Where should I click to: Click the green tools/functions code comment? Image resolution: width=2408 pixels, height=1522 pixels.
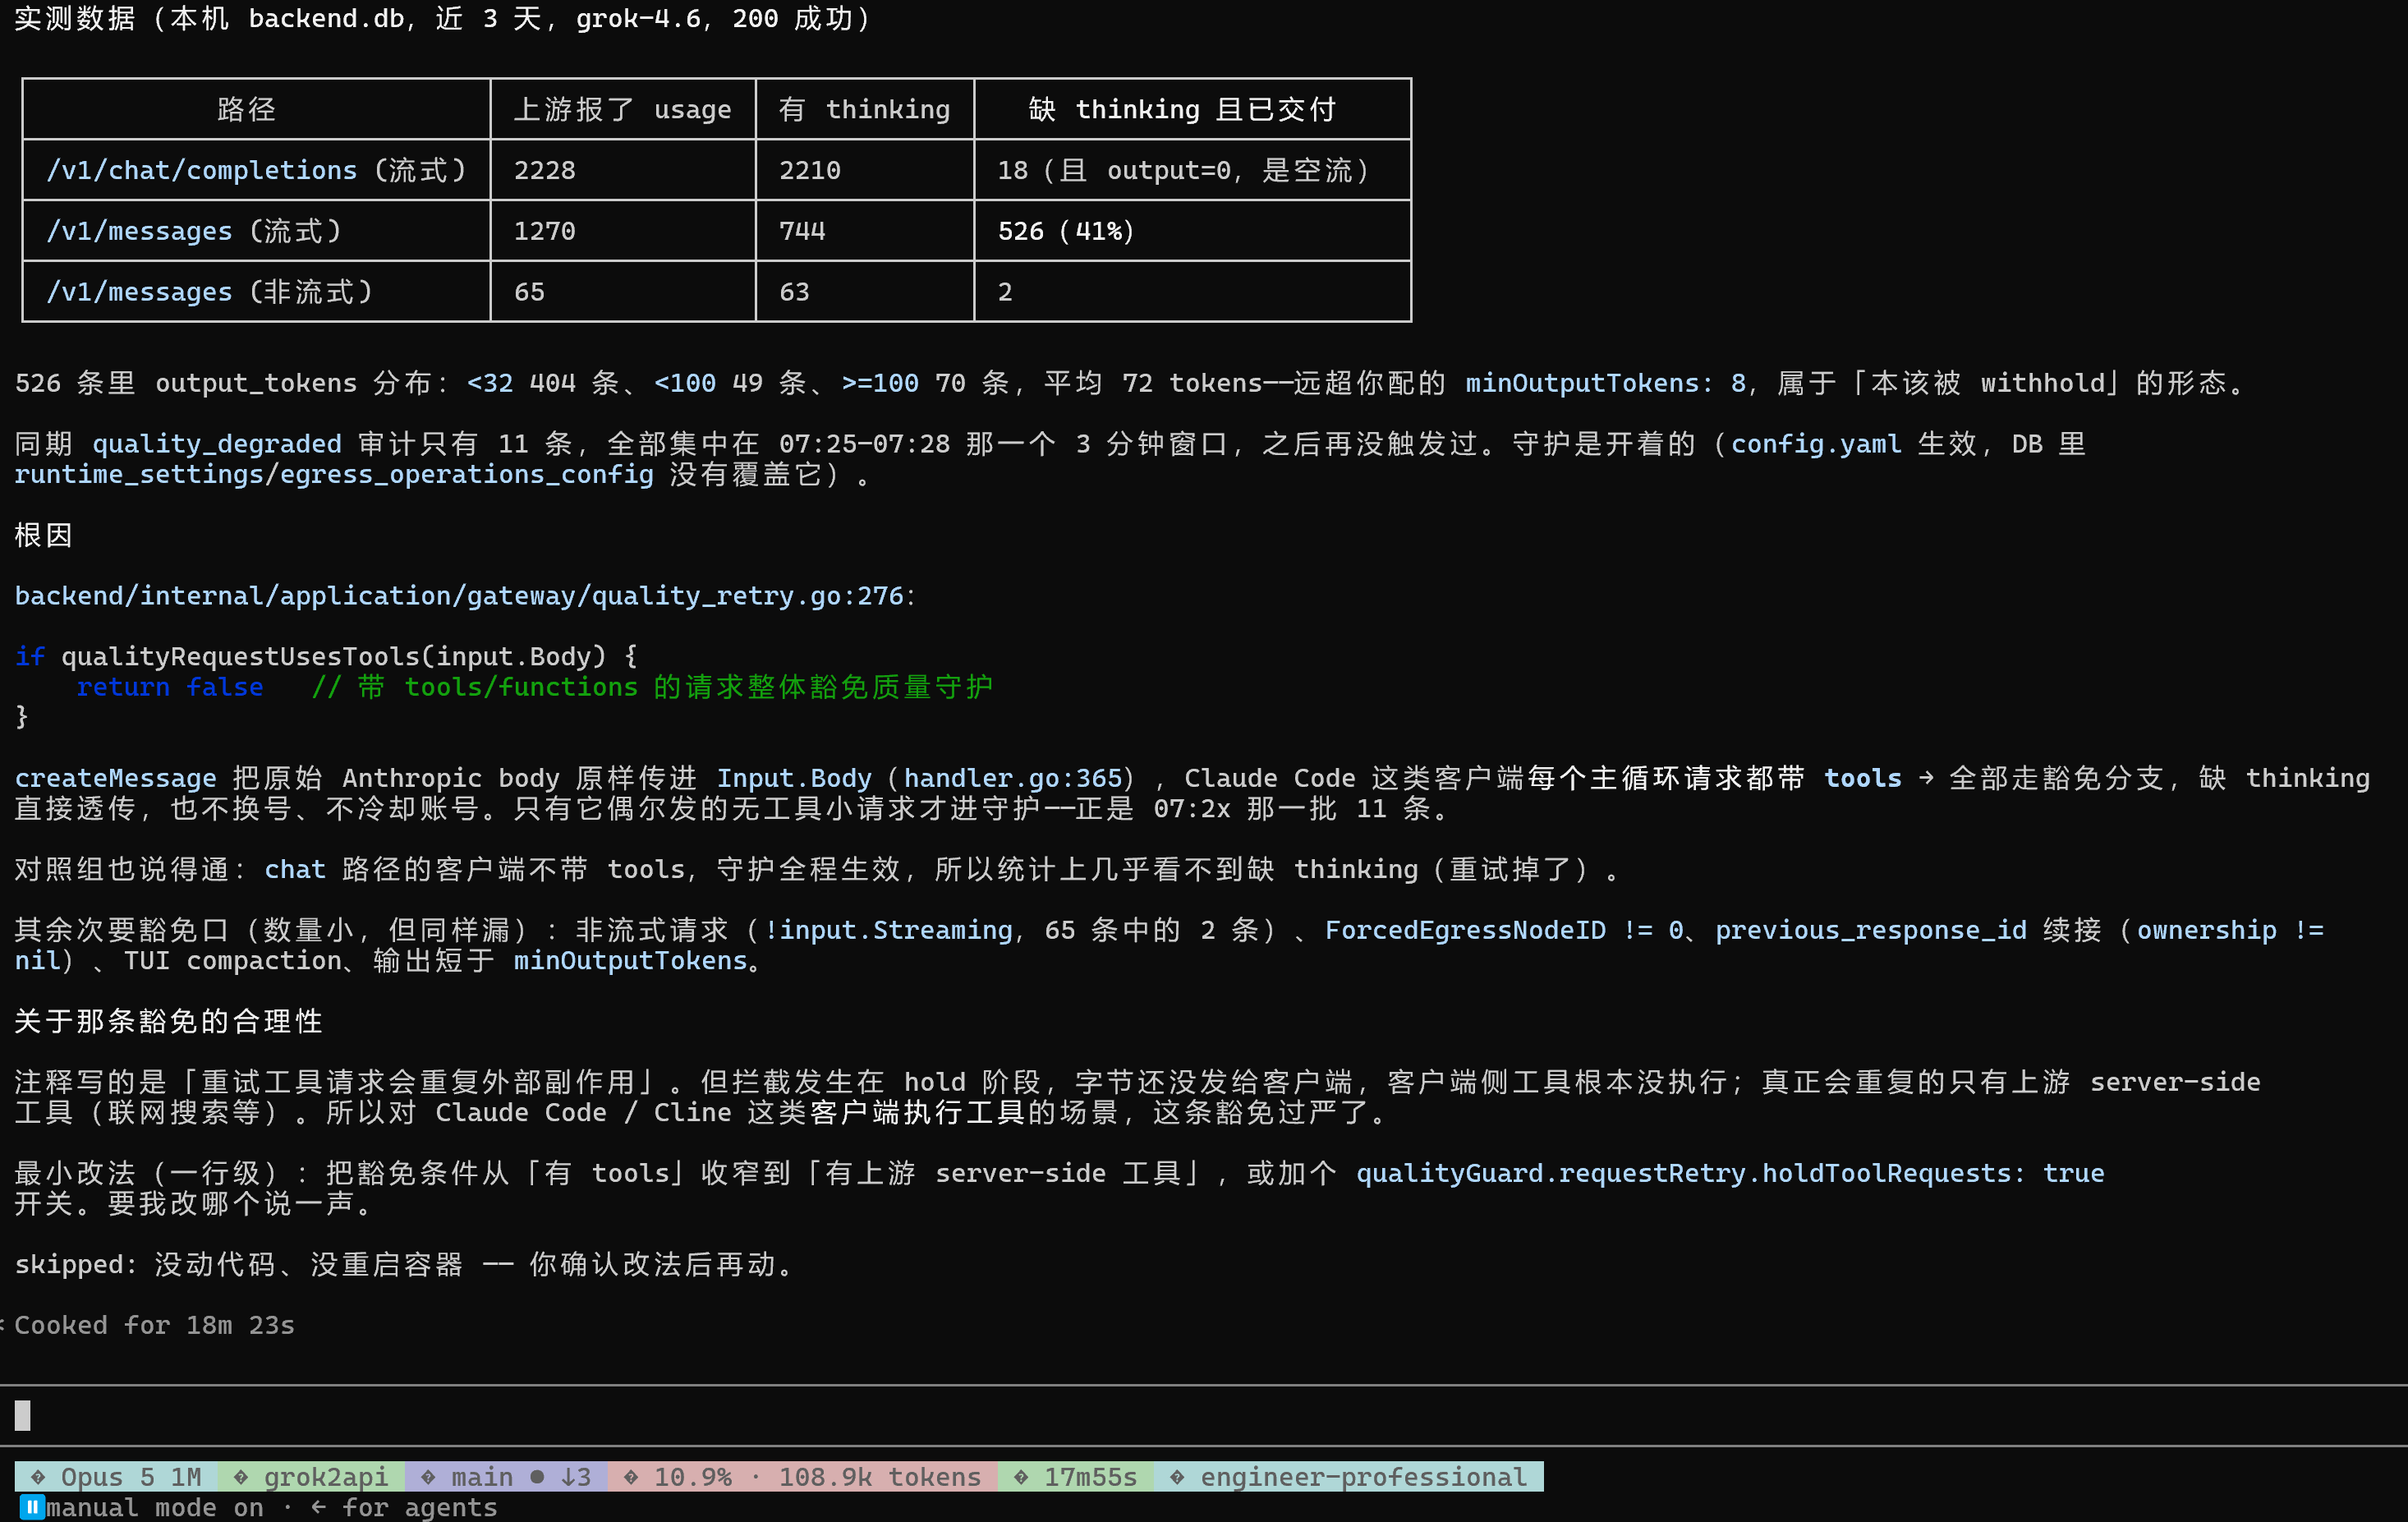(652, 687)
